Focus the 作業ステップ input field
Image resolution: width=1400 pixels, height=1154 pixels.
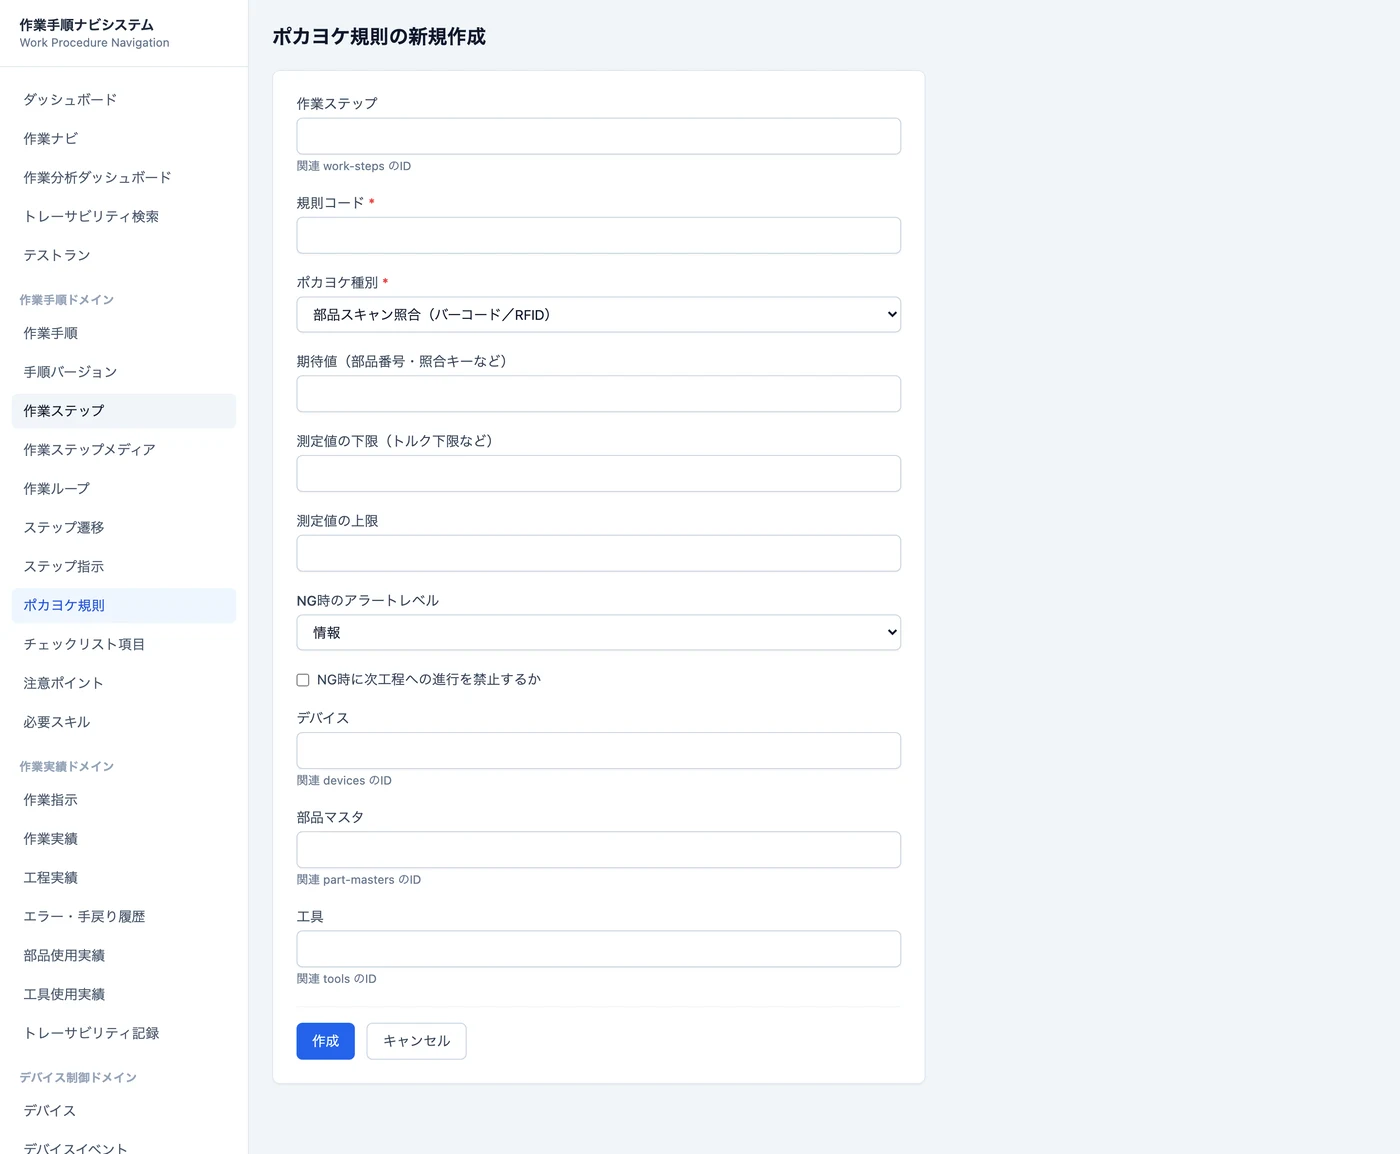(598, 136)
